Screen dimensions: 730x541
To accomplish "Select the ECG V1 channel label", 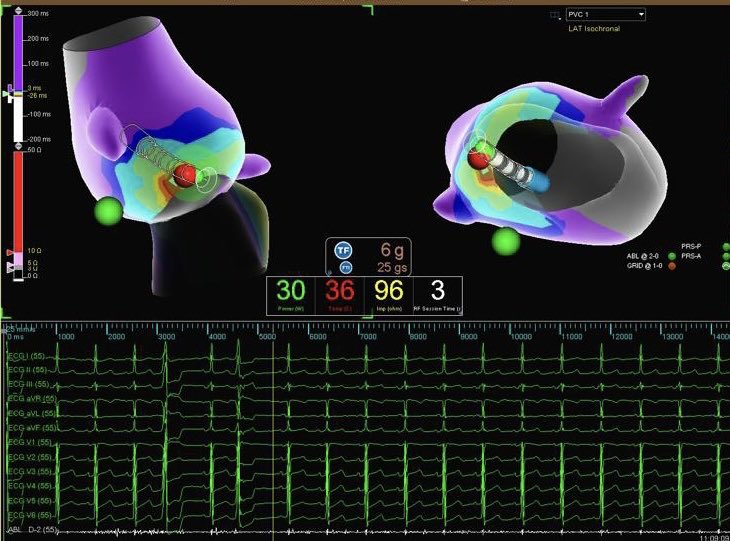I will pos(30,442).
